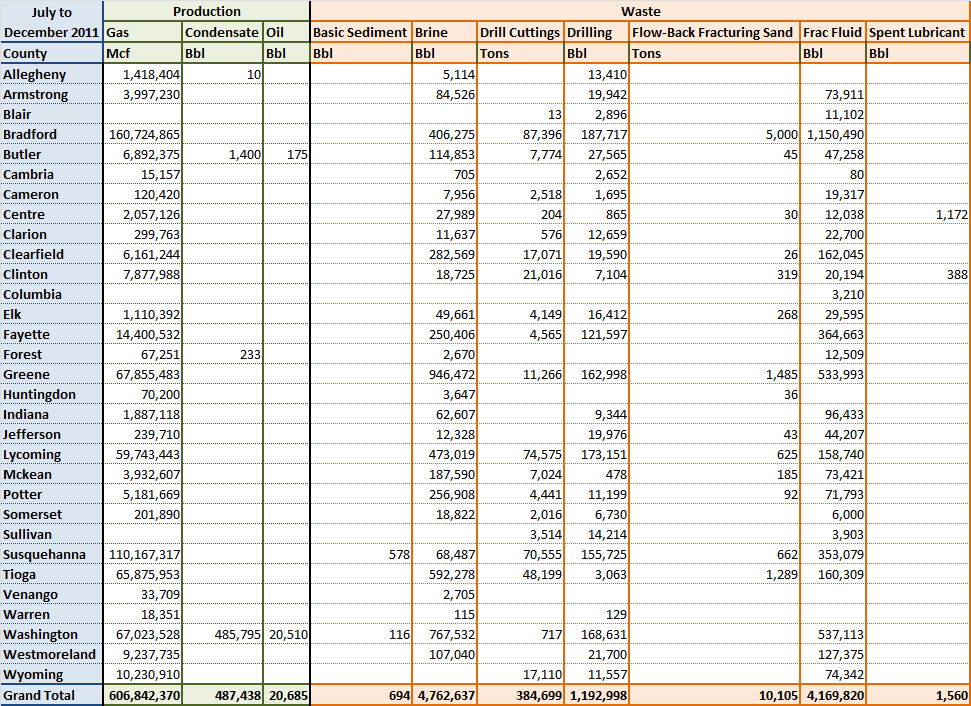
Task: Click the Condensate column header
Action: point(222,32)
